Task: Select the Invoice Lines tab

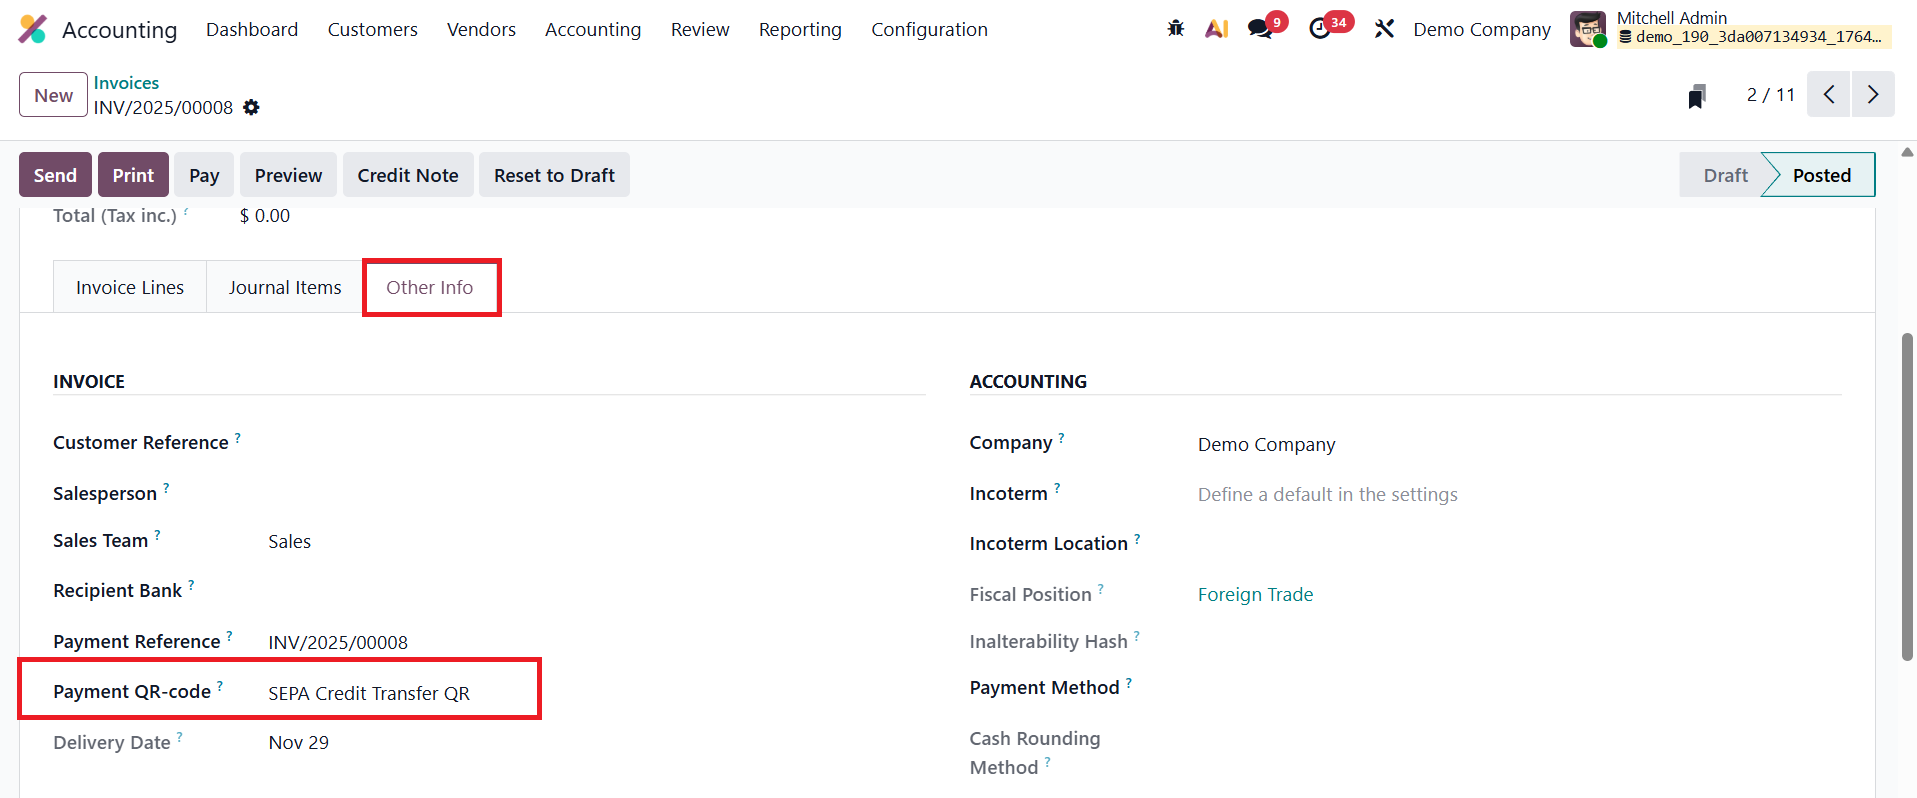Action: point(130,287)
